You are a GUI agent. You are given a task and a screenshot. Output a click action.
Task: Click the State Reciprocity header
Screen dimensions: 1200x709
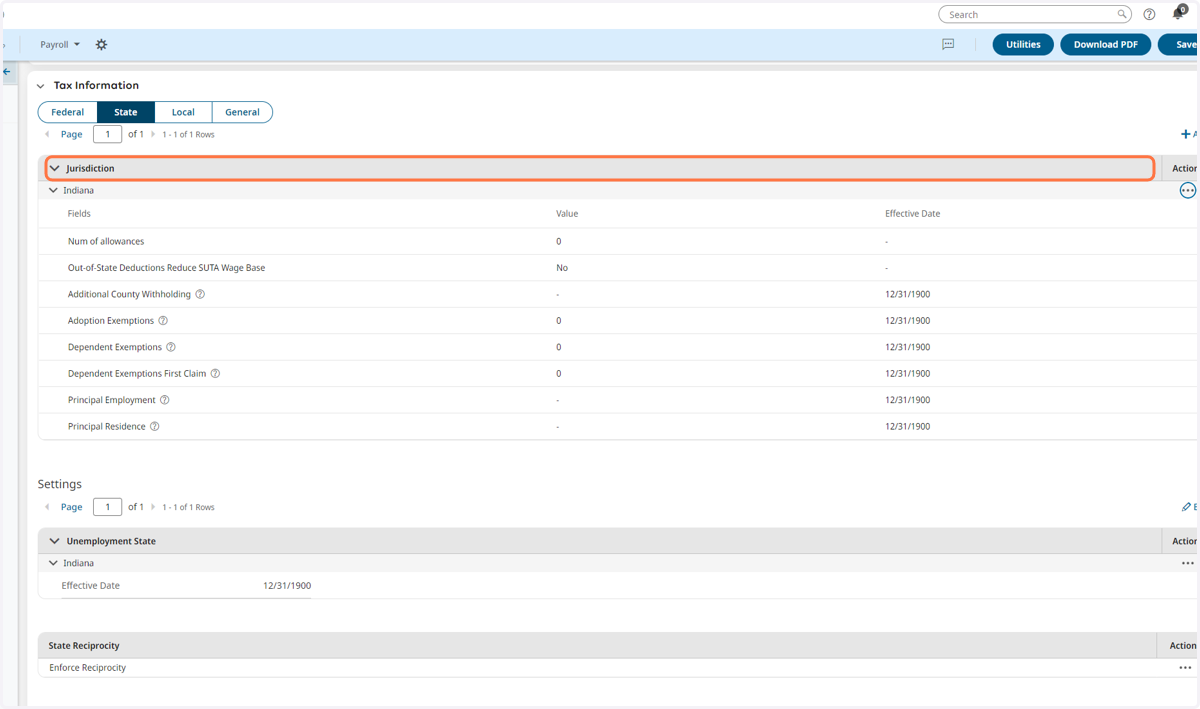(84, 646)
